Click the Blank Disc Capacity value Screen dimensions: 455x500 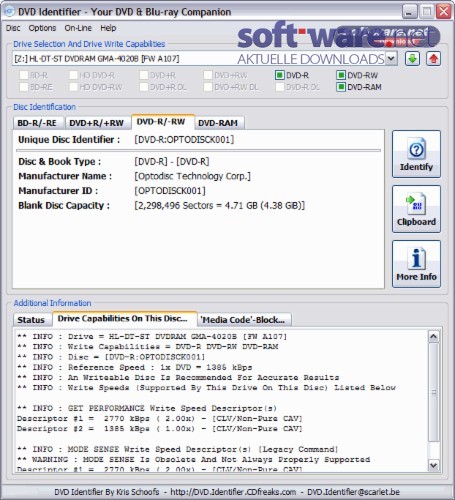click(x=219, y=205)
